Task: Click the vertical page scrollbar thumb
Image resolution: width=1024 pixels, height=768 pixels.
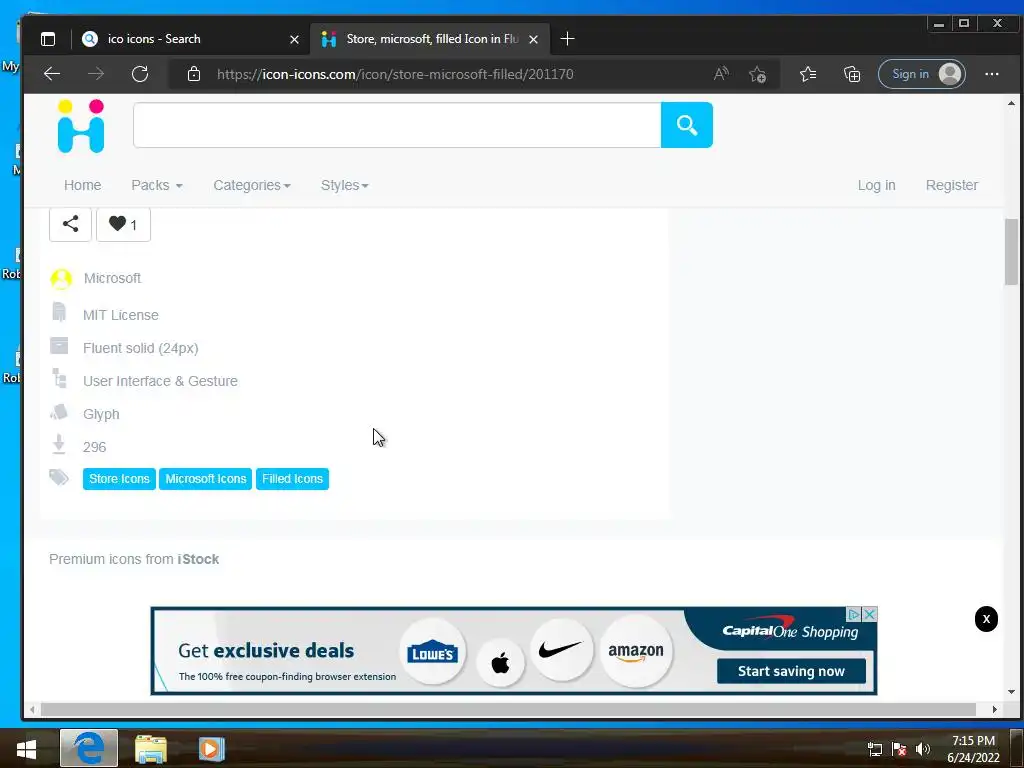Action: pos(1011,251)
